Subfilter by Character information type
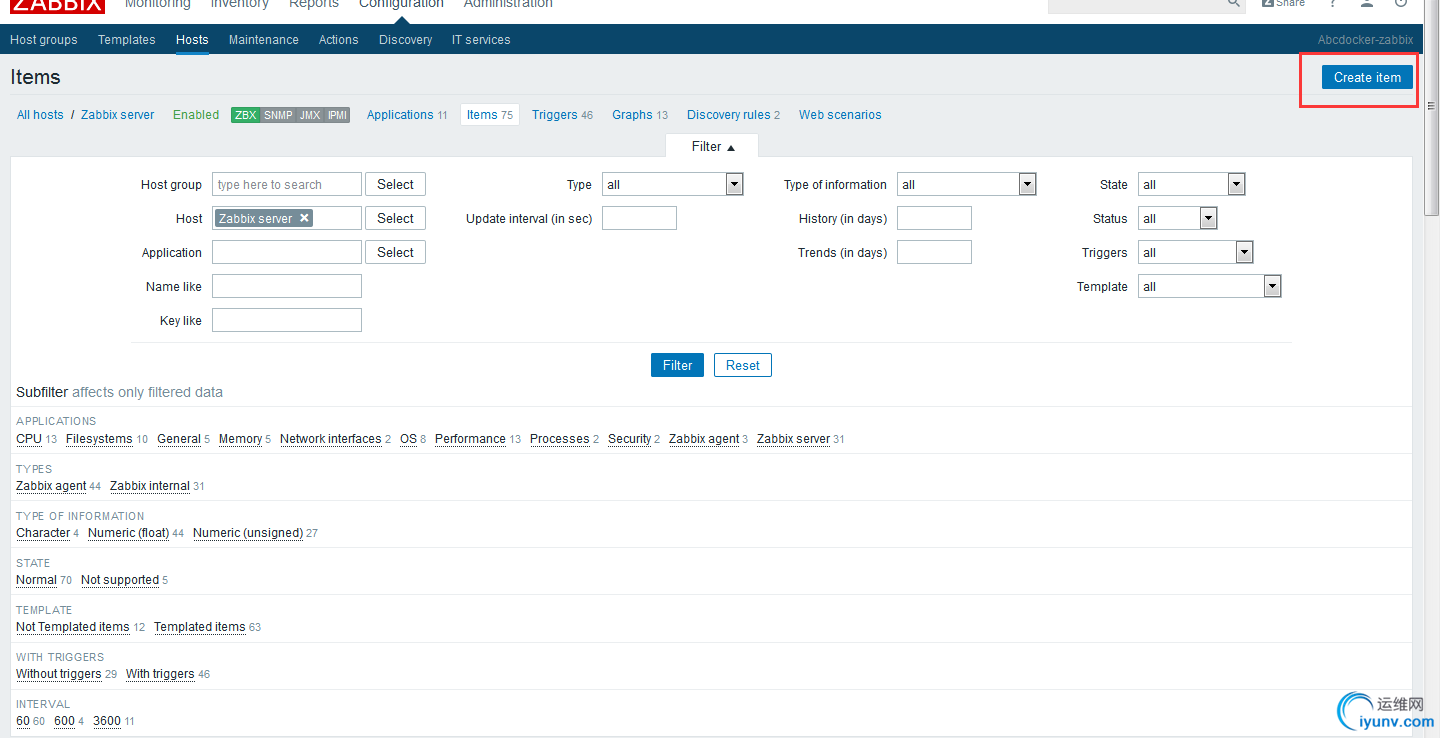This screenshot has width=1440, height=738. pyautogui.click(x=43, y=533)
